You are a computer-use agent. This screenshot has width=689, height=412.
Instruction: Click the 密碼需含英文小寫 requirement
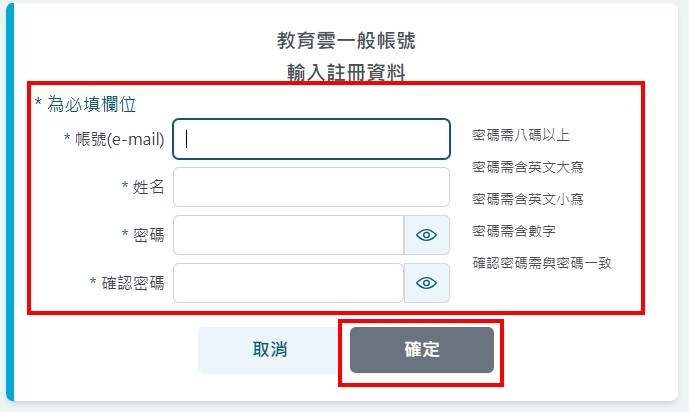coord(528,199)
